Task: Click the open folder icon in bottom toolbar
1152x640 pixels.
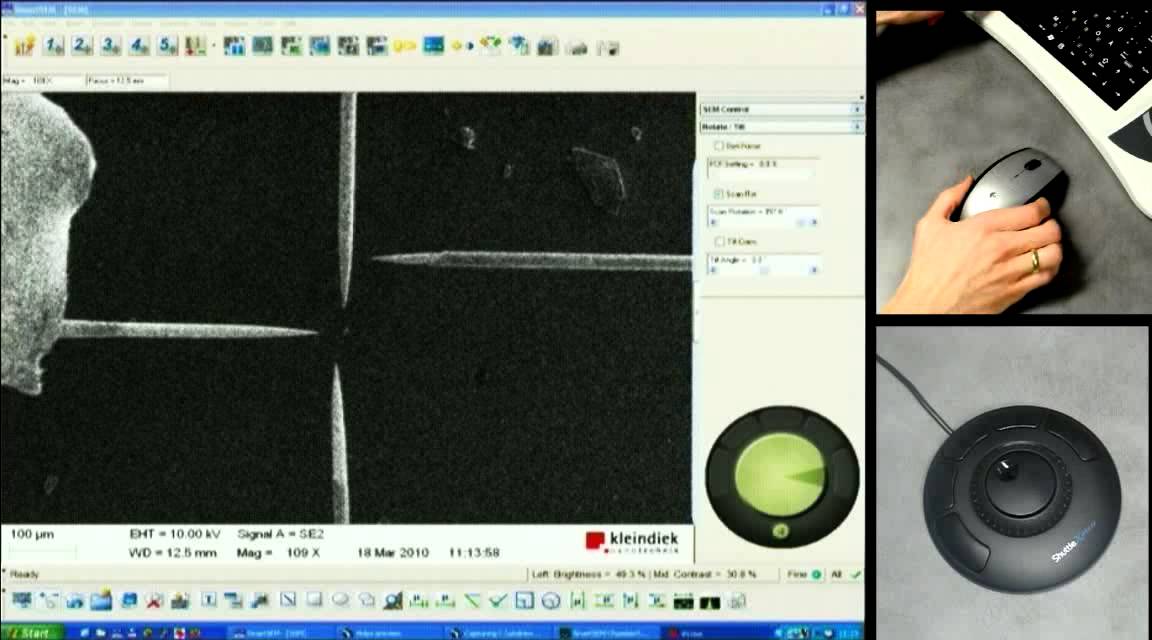Action: [101, 600]
